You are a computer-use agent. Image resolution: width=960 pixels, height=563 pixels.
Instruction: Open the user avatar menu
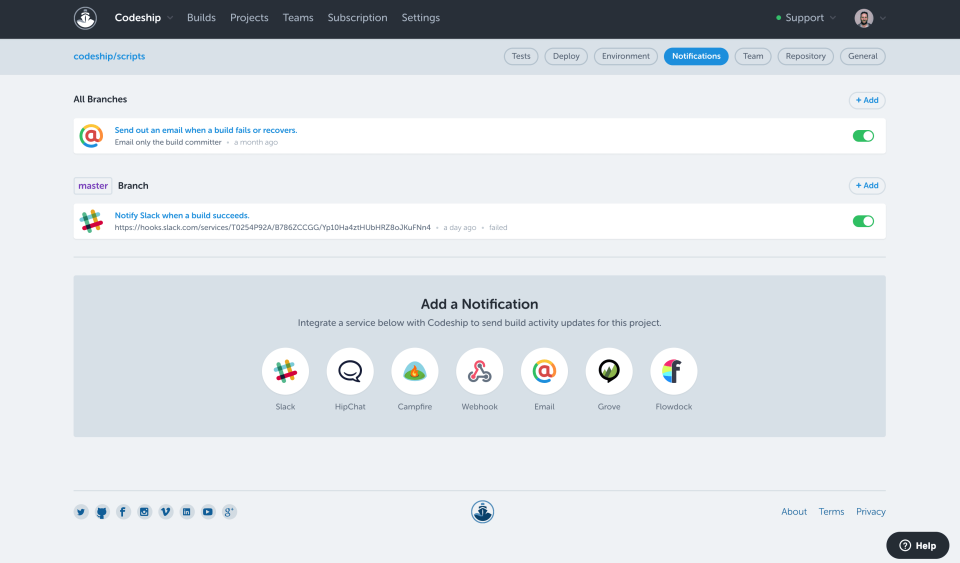click(x=864, y=18)
